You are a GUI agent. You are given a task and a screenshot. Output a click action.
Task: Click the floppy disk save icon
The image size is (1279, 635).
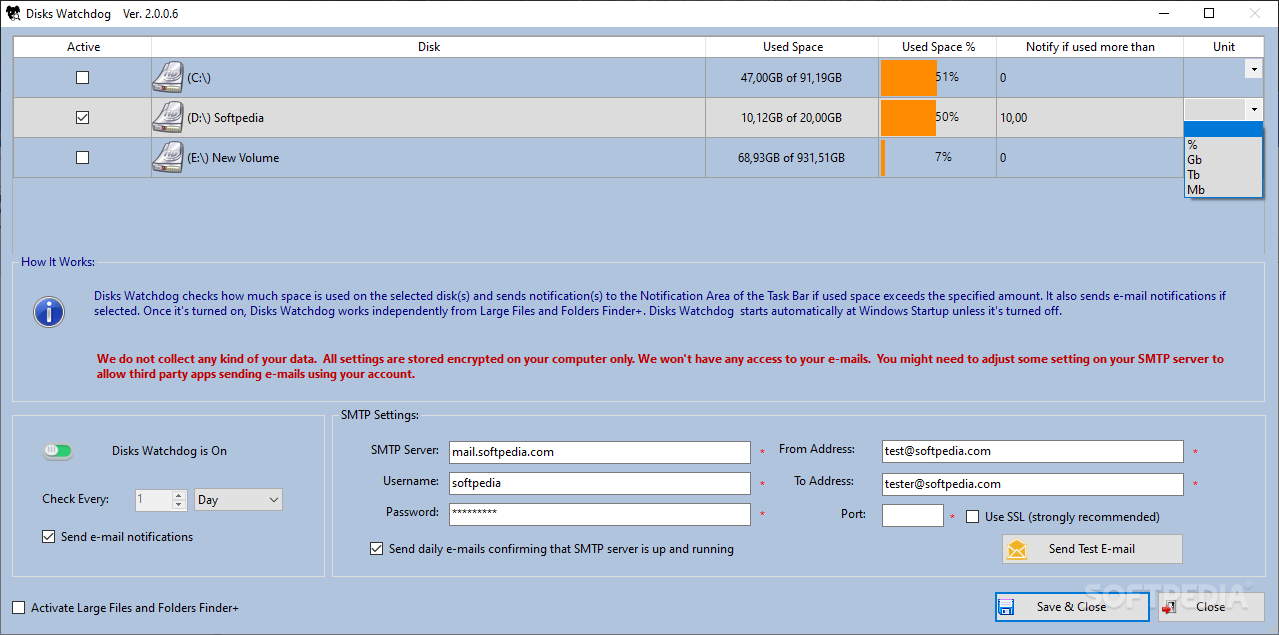pos(1007,607)
